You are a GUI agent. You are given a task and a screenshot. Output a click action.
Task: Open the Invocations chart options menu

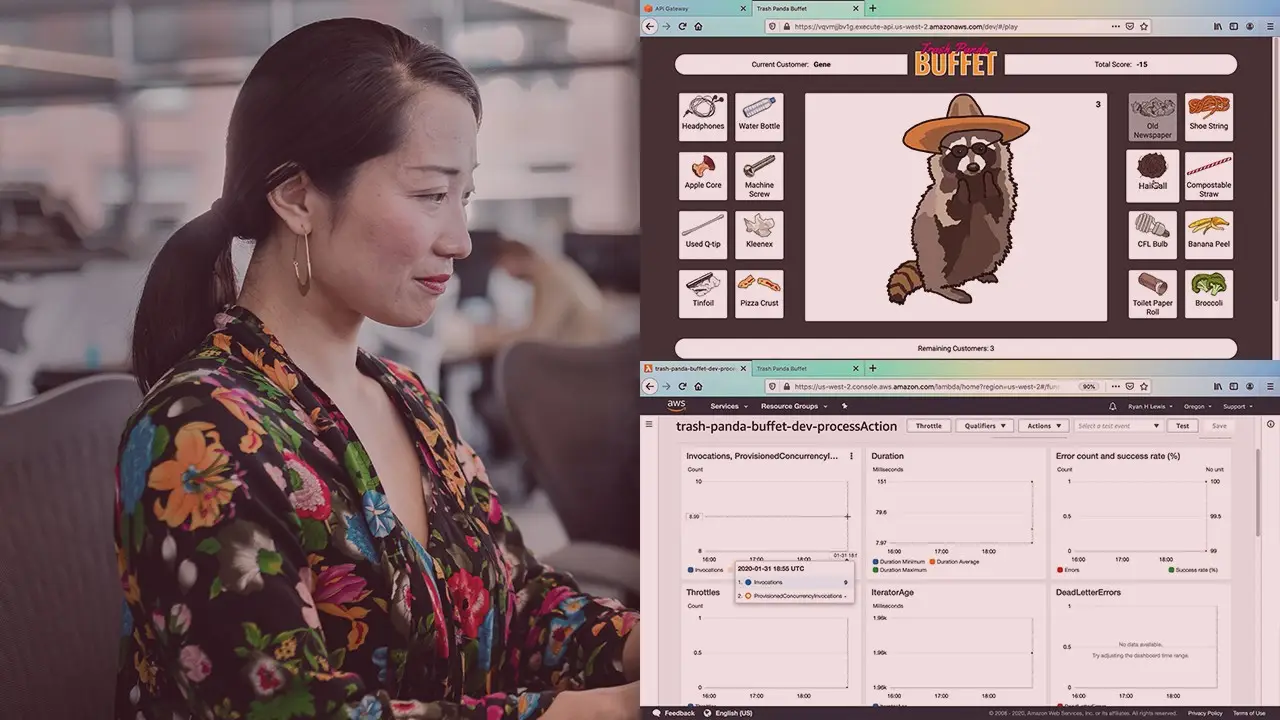point(851,456)
